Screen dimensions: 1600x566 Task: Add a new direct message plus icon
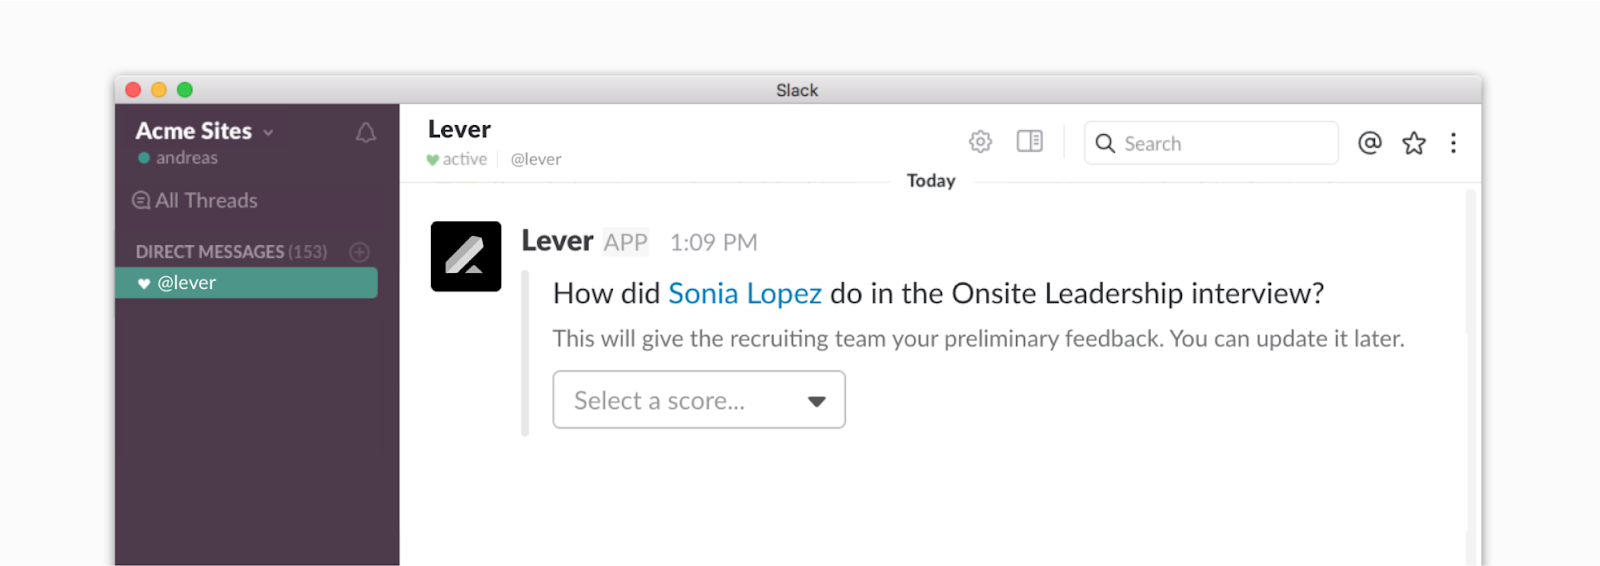point(360,252)
